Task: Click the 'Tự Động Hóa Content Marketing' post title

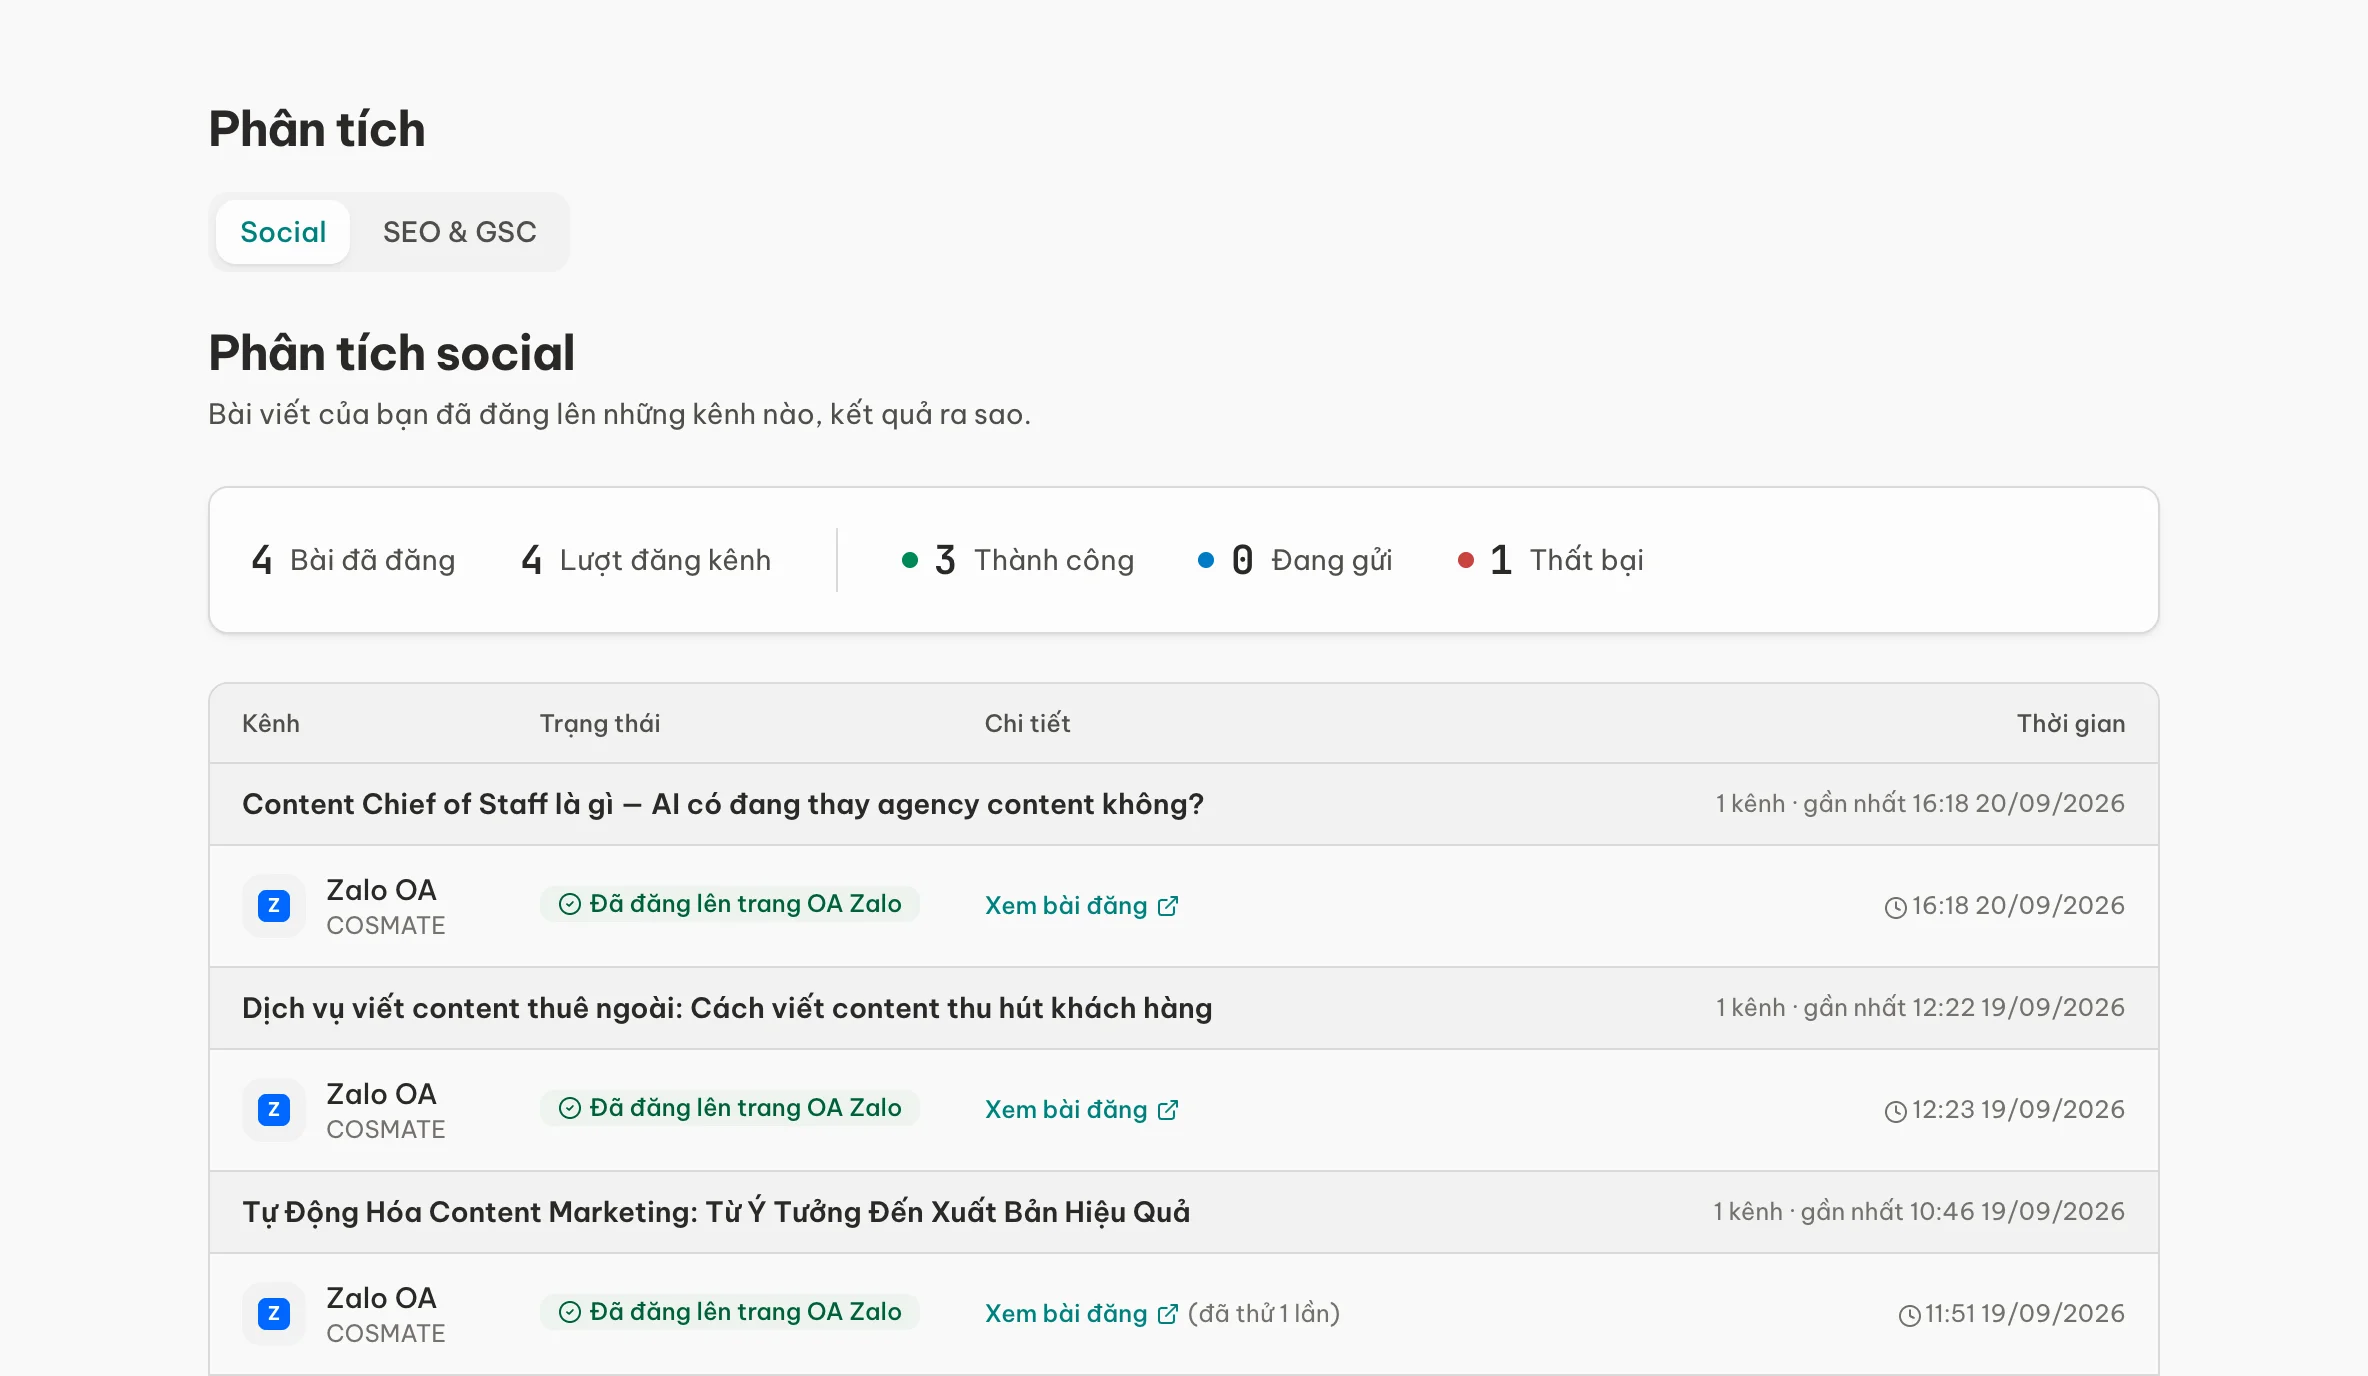Action: pos(716,1212)
